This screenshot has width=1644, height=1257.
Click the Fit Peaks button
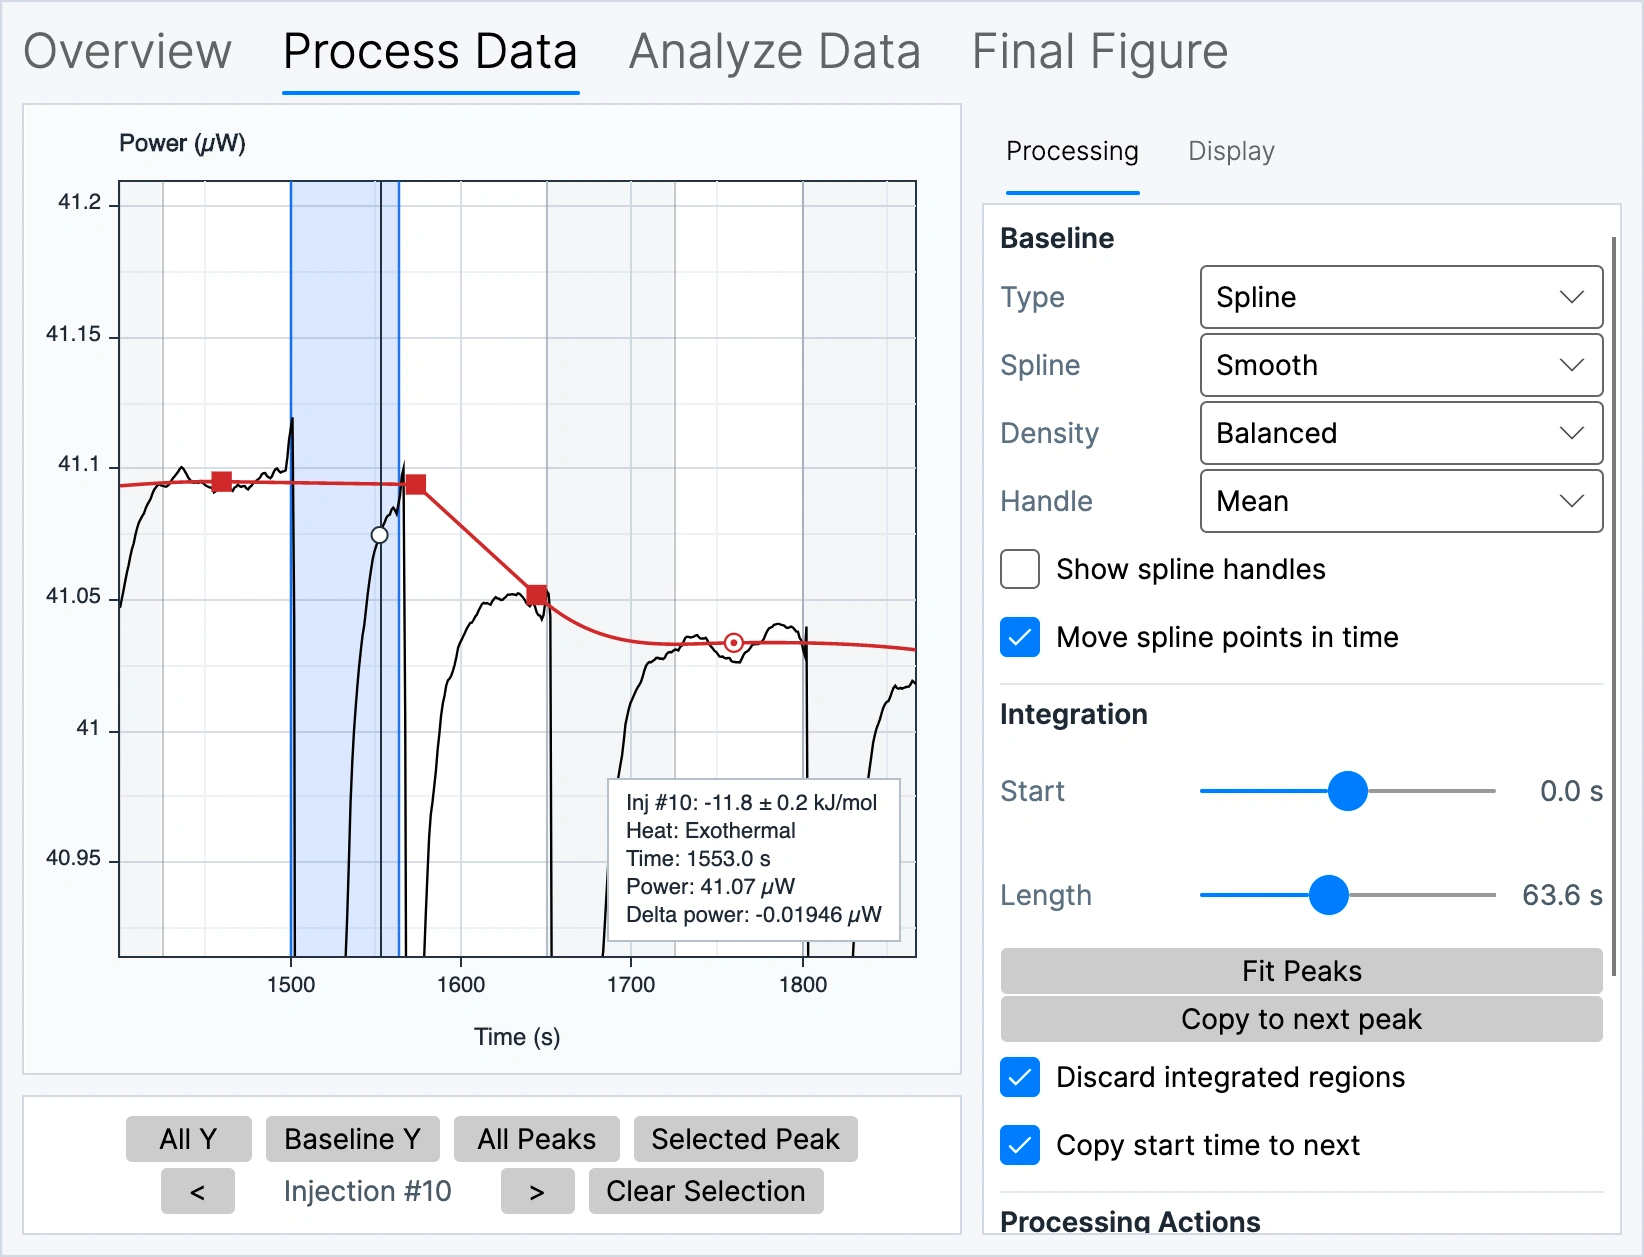(x=1301, y=971)
